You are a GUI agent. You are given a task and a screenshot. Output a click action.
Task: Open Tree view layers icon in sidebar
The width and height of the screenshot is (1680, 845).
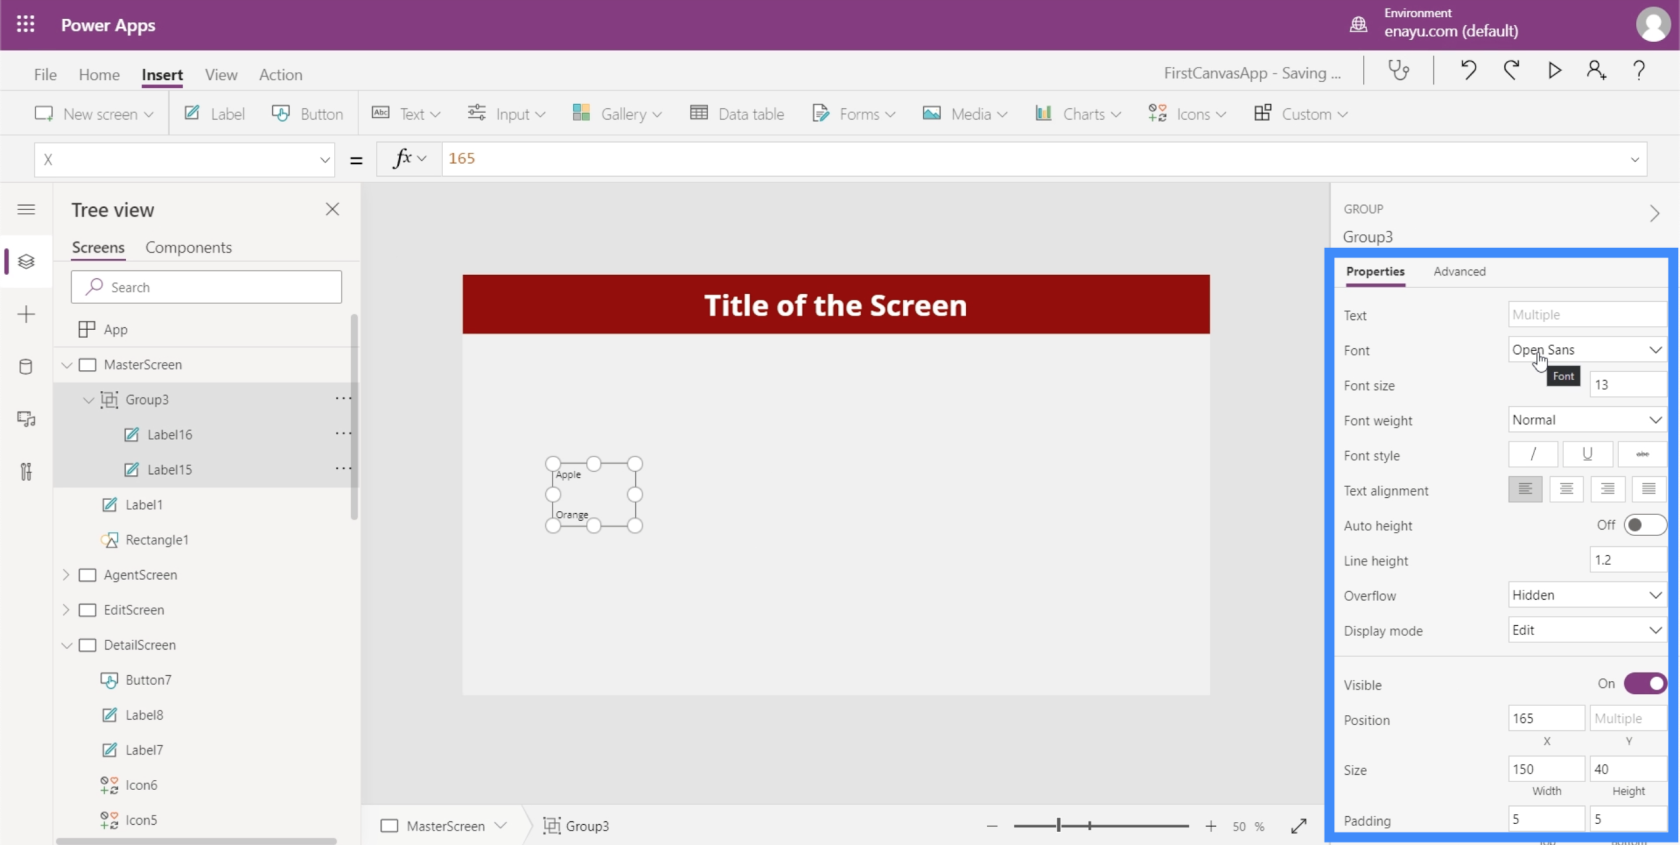(x=27, y=261)
